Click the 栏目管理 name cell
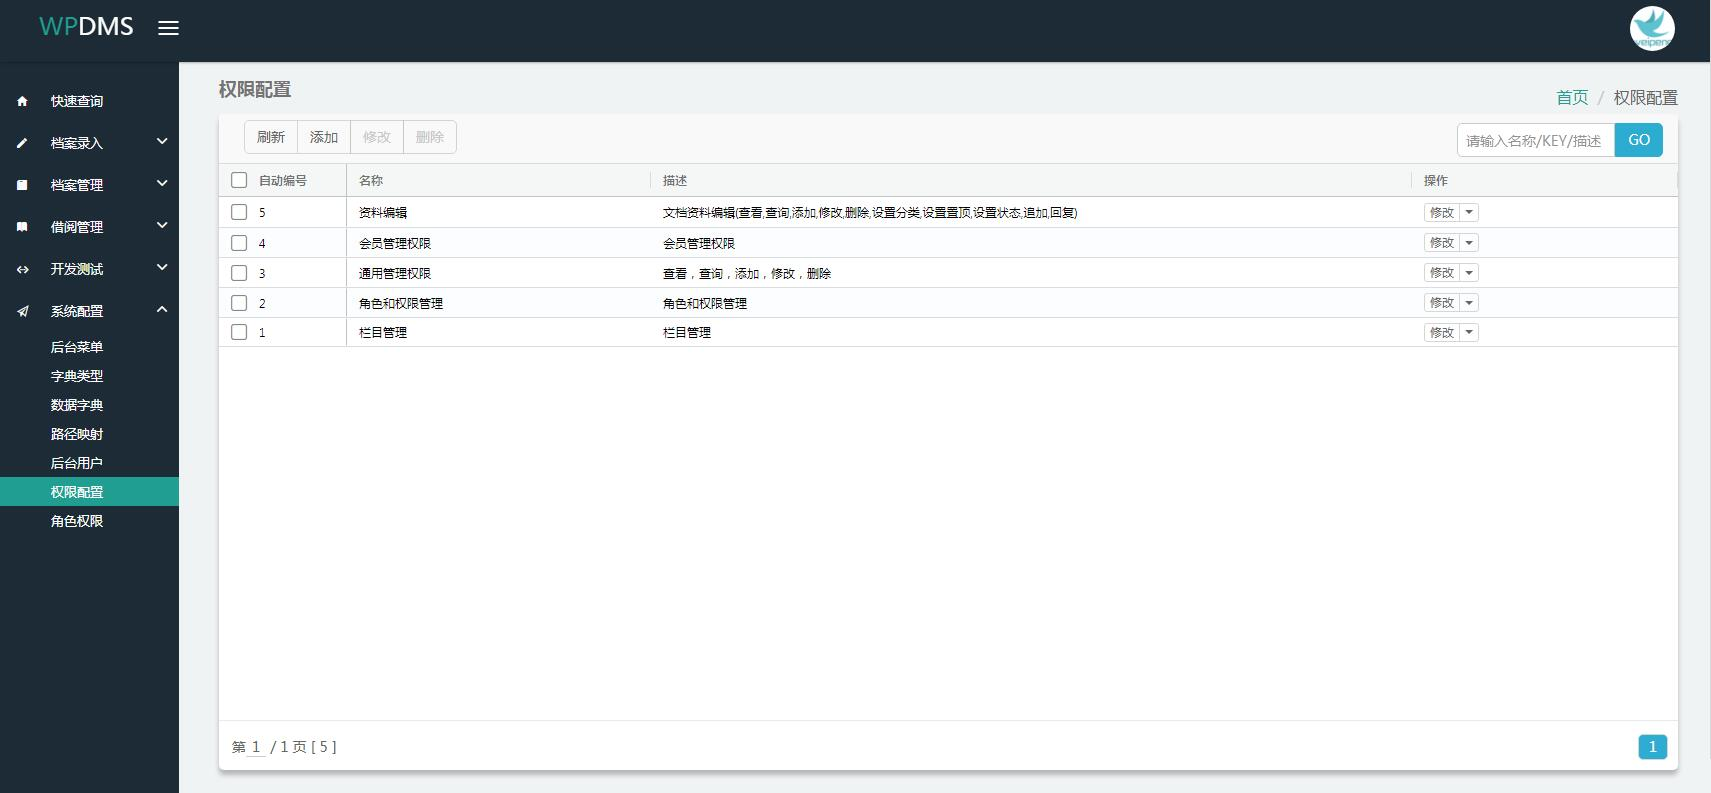 click(x=383, y=332)
